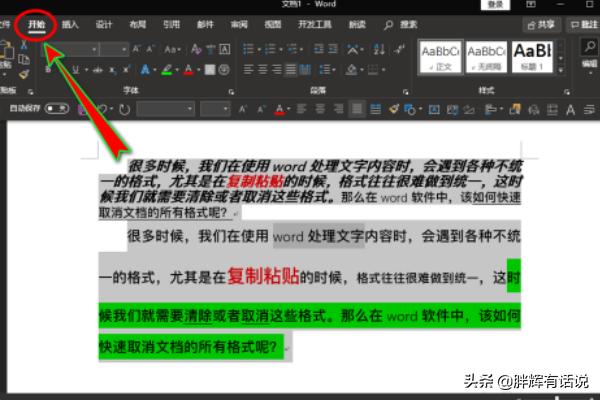Viewport: 600px width, 400px height.
Task: Switch to the 插入 (Insert) tab
Action: 70,25
